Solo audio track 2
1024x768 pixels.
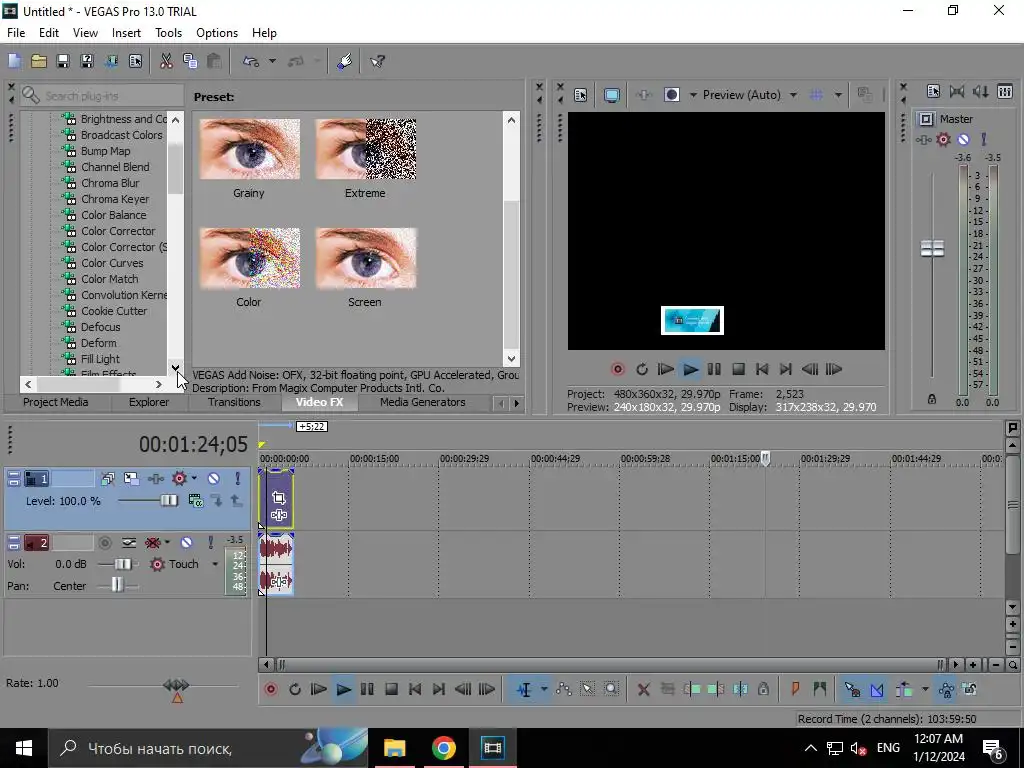(210, 543)
